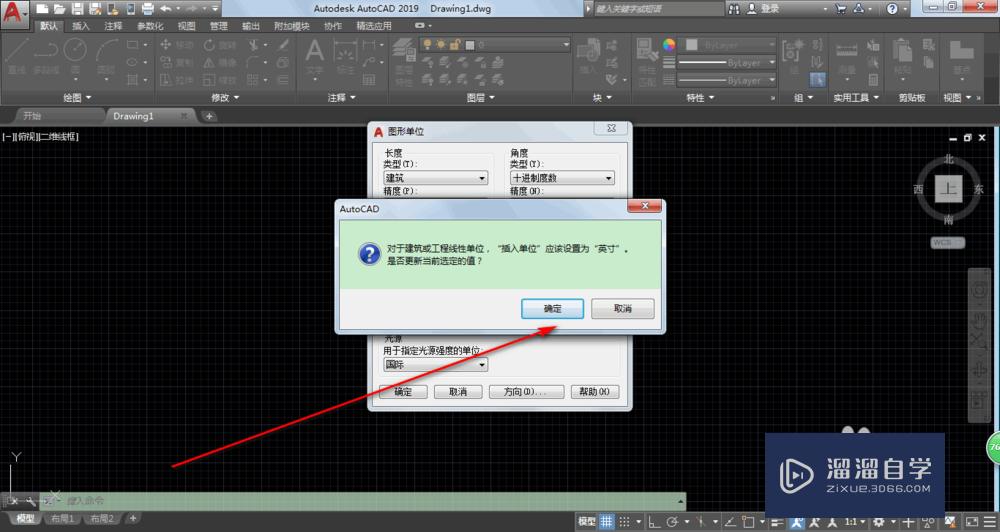Open the 长度 类型 dropdown showing 建筑

pos(435,178)
